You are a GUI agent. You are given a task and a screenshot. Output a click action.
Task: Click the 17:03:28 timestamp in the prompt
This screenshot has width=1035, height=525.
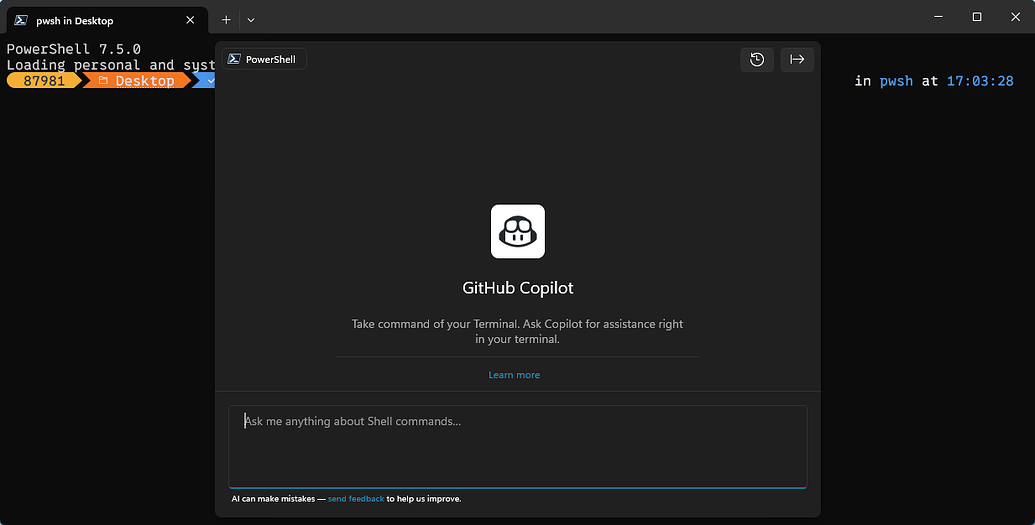click(980, 81)
